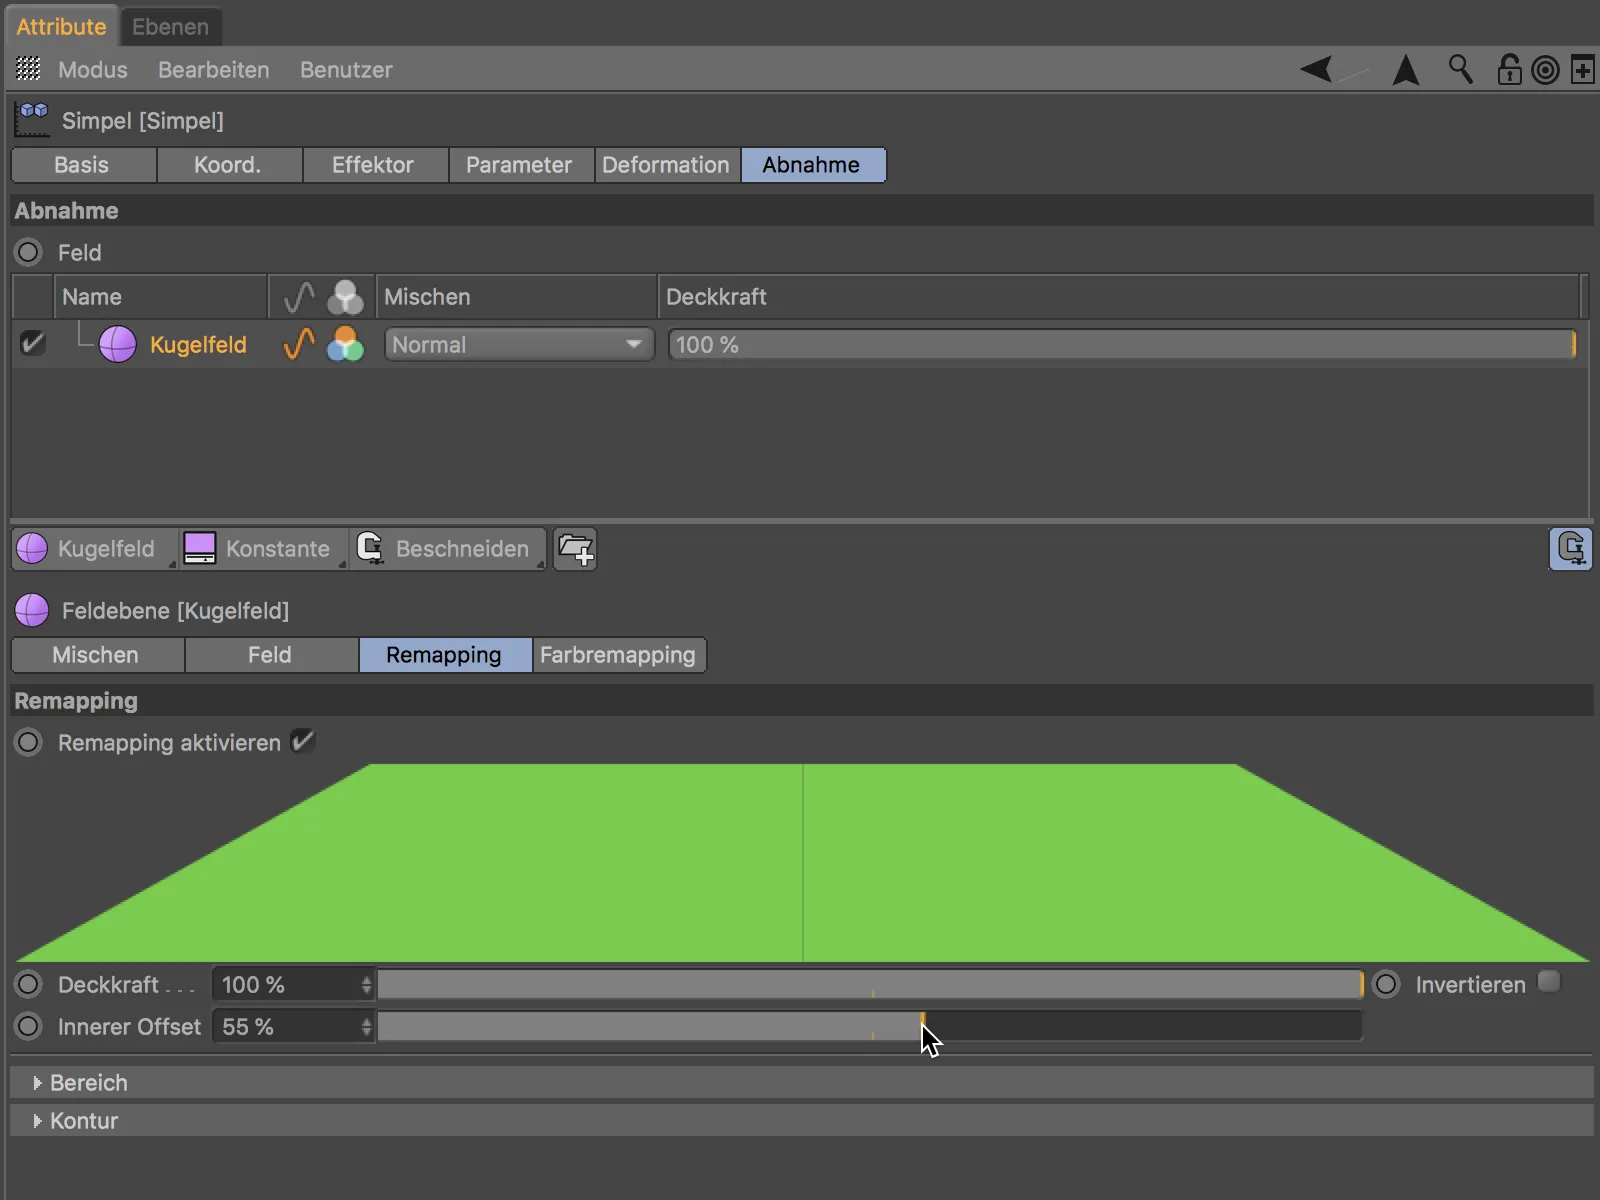Click the Feld animation dot
The image size is (1600, 1200).
(29, 252)
